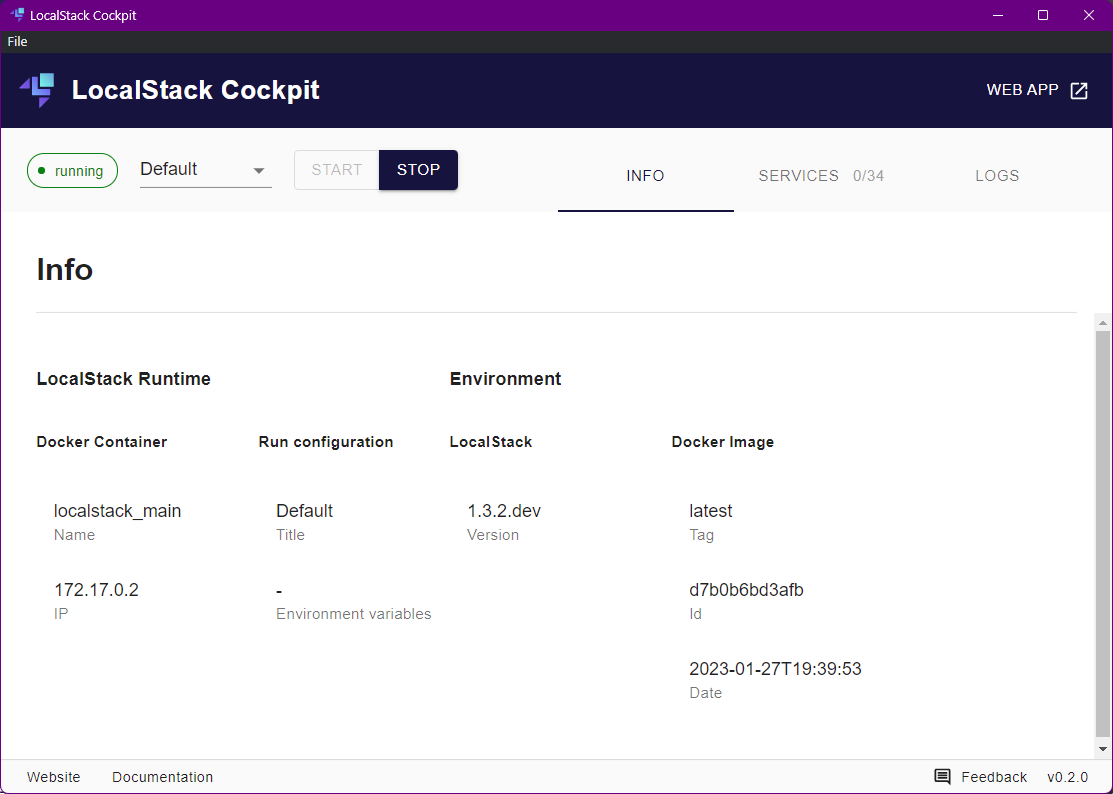Click the vertical scrollbar thumb
This screenshot has width=1113, height=794.
pyautogui.click(x=1102, y=534)
